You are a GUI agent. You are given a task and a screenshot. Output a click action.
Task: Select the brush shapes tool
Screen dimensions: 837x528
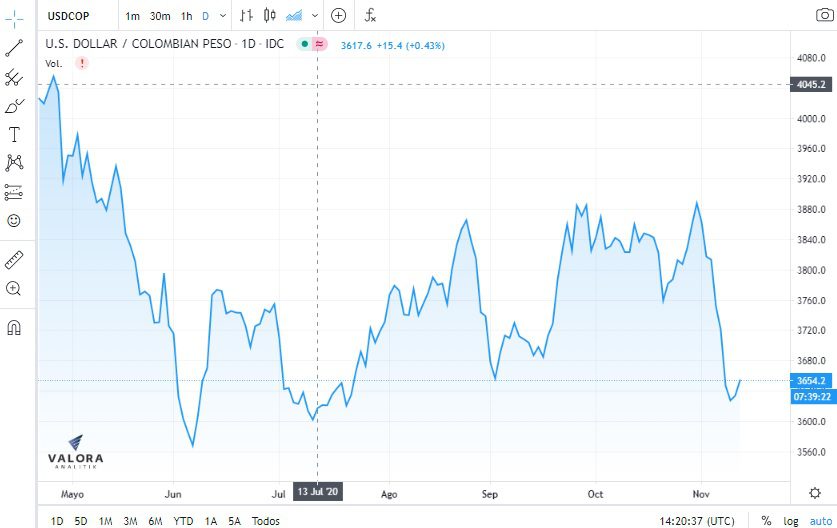(14, 106)
